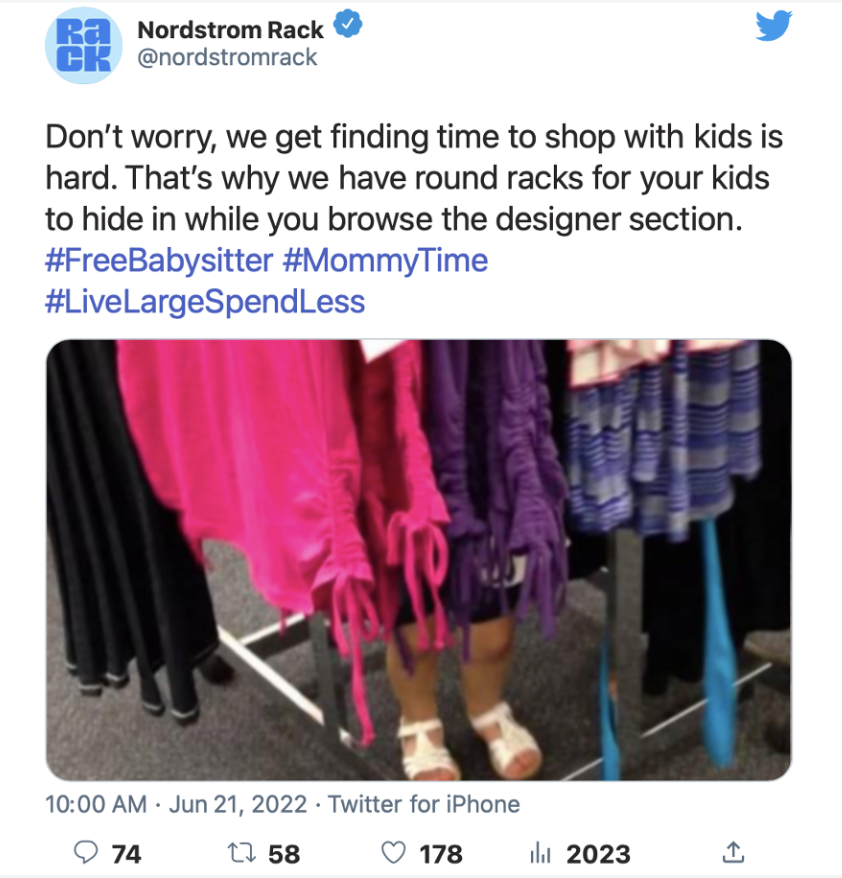The width and height of the screenshot is (842, 878).
Task: Open the #LiveLargeSpendLess hashtag
Action: tap(205, 302)
